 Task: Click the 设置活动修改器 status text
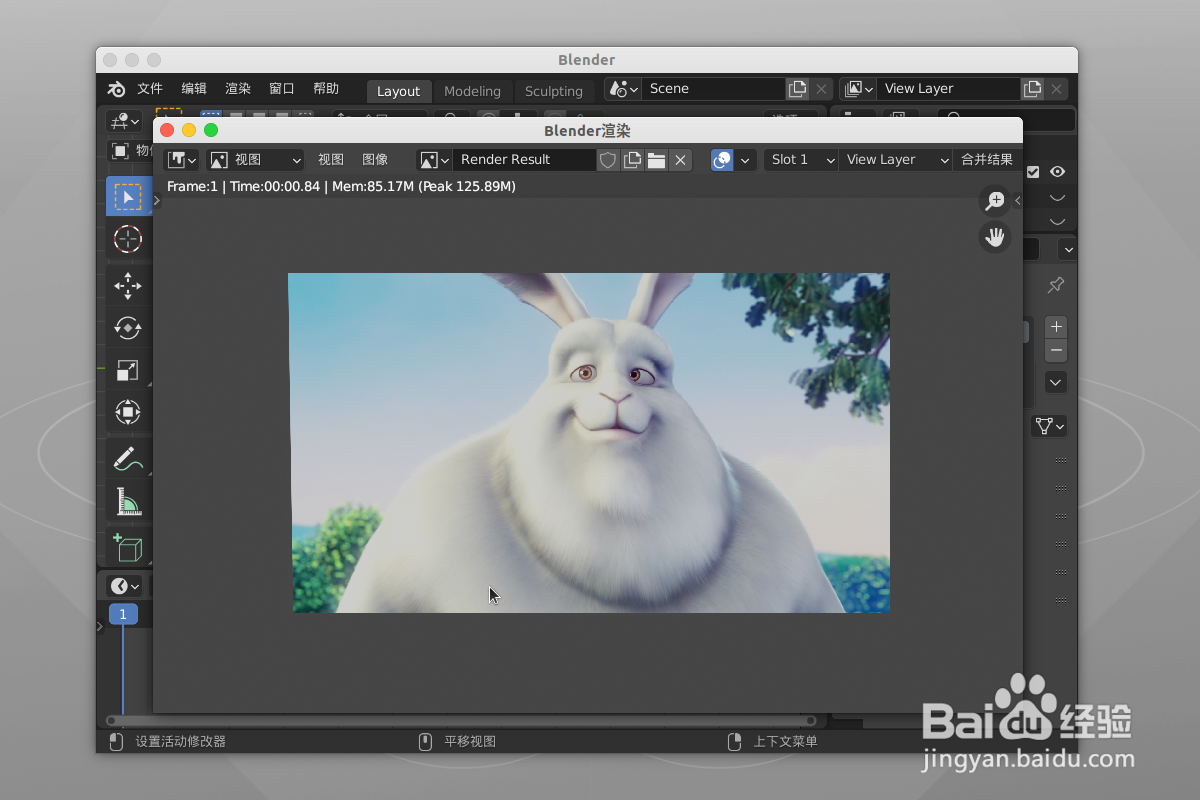point(181,741)
